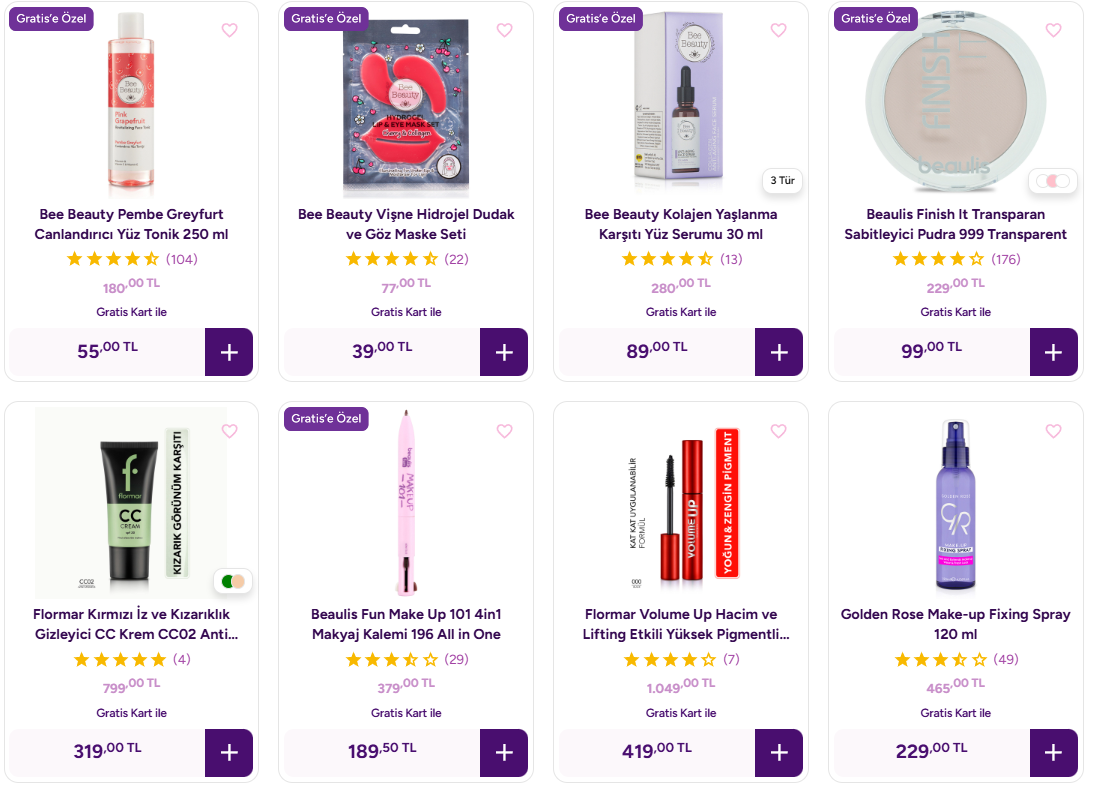Favorite the Pembe Greyfurt Tonik heart icon
The width and height of the screenshot is (1105, 796).
[x=229, y=30]
